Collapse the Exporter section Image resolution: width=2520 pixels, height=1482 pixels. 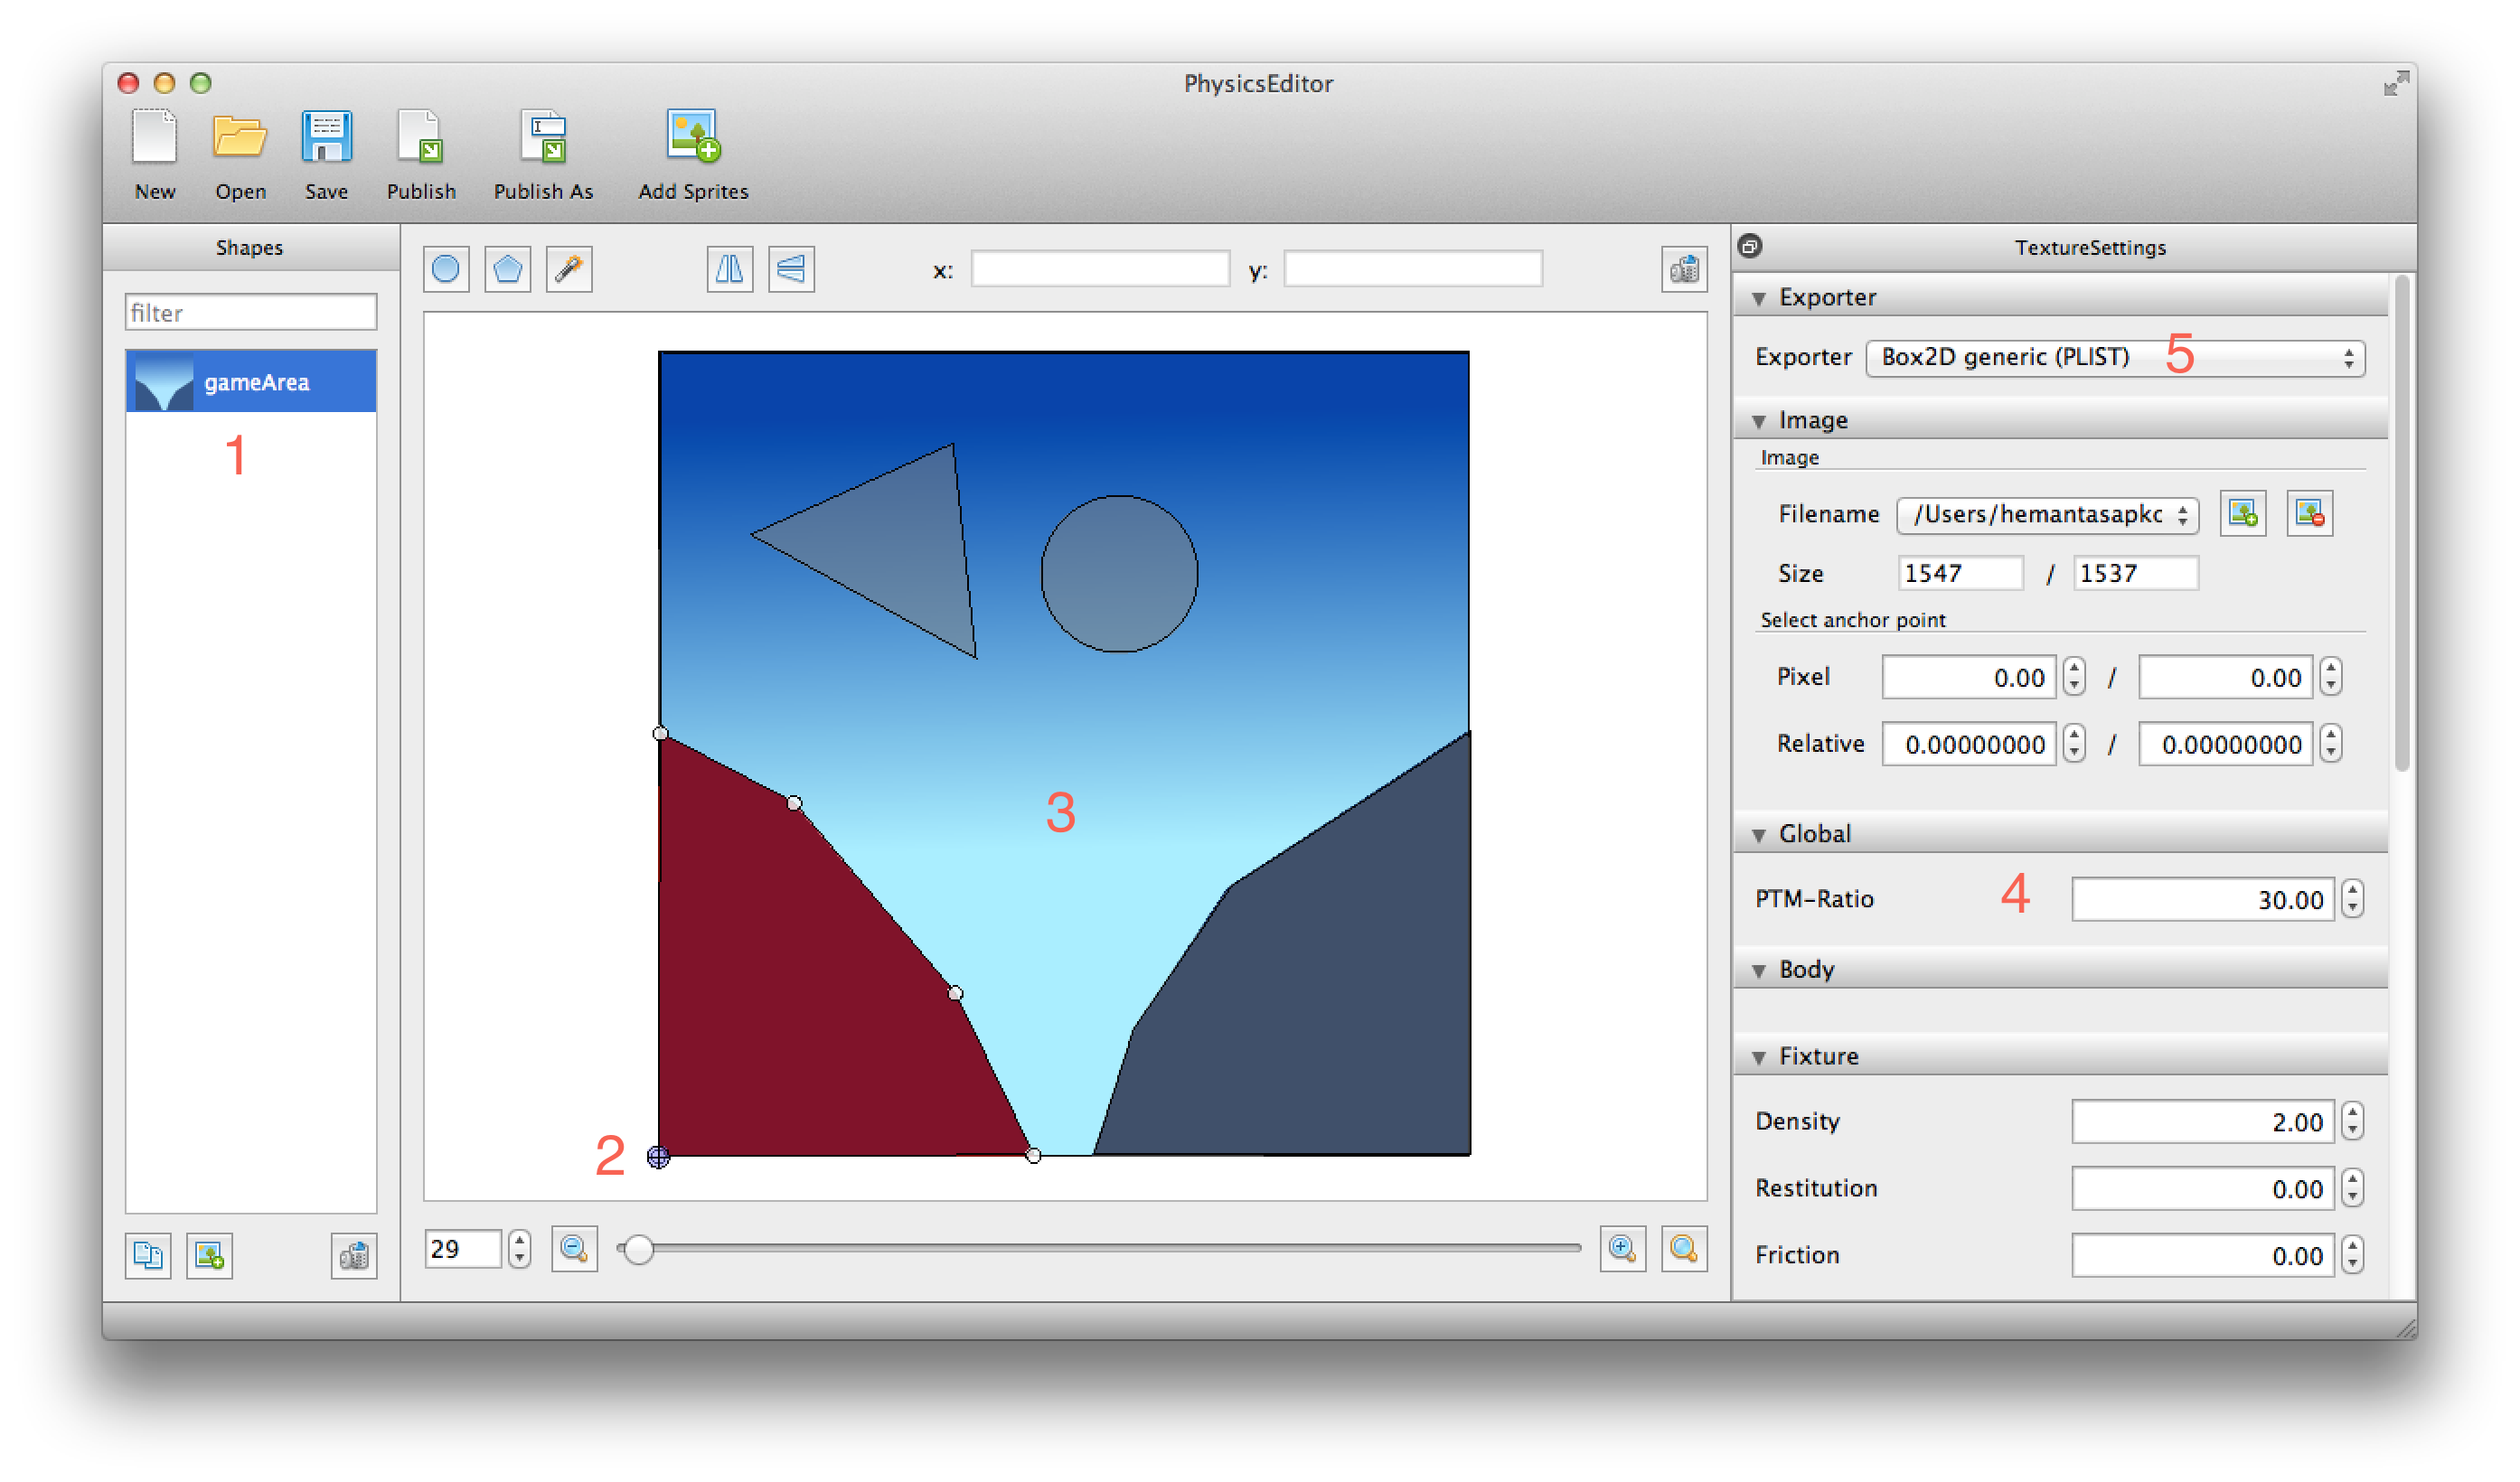[1759, 298]
